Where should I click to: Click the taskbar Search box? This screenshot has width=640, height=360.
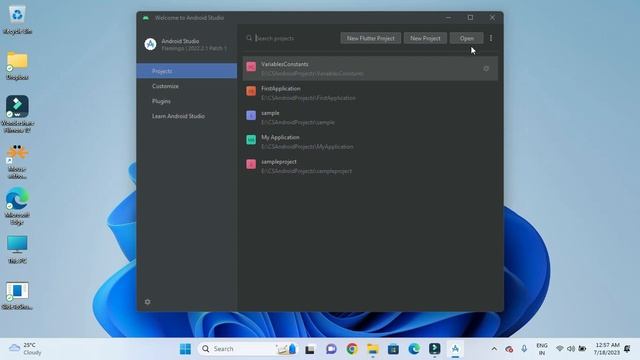coord(247,349)
